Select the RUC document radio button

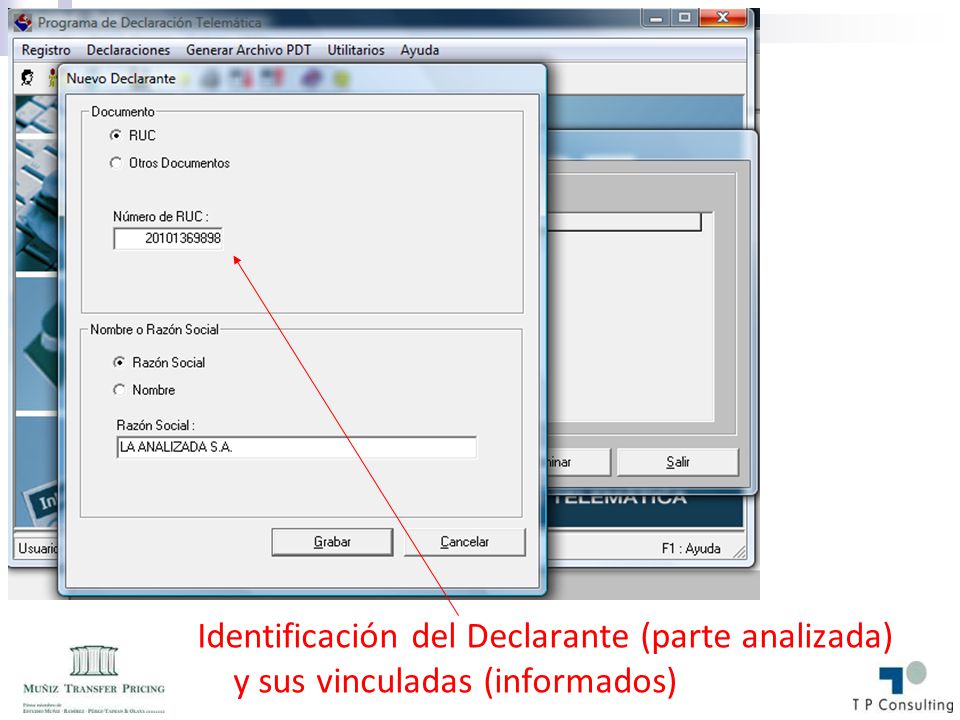(115, 135)
